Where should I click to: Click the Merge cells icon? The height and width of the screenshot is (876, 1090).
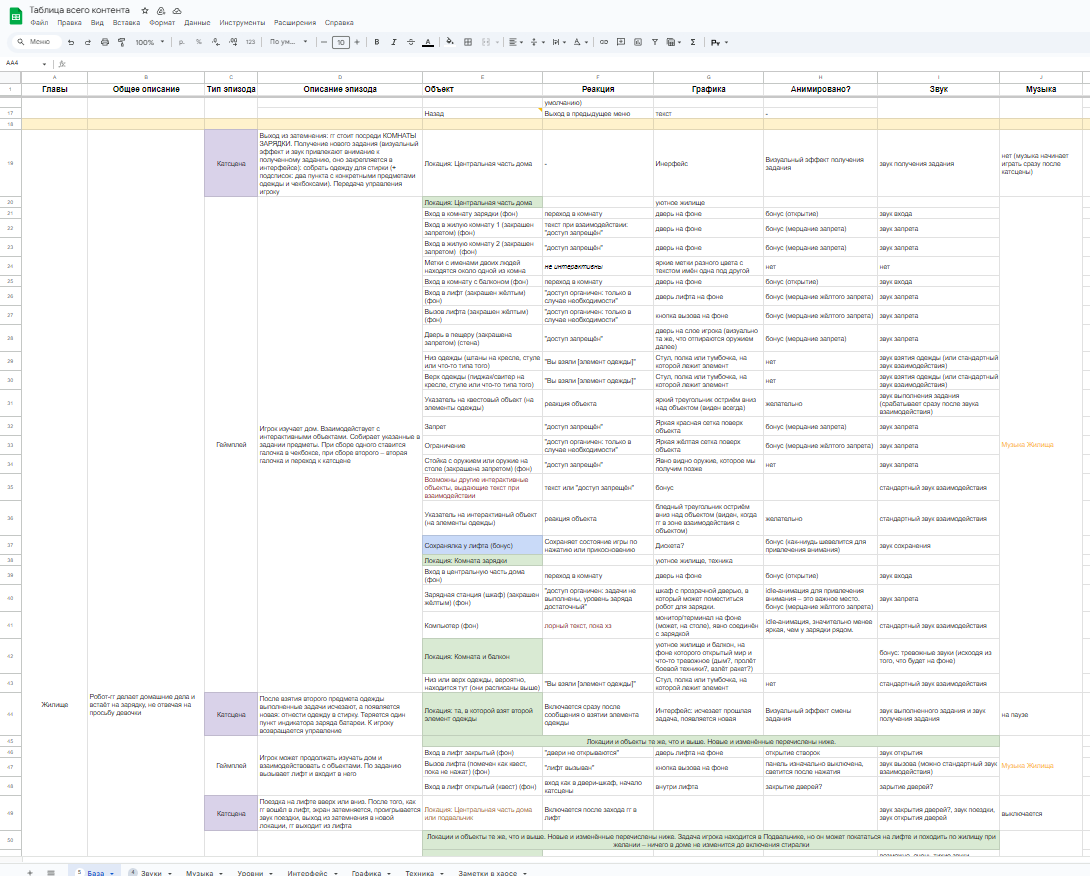[x=486, y=42]
